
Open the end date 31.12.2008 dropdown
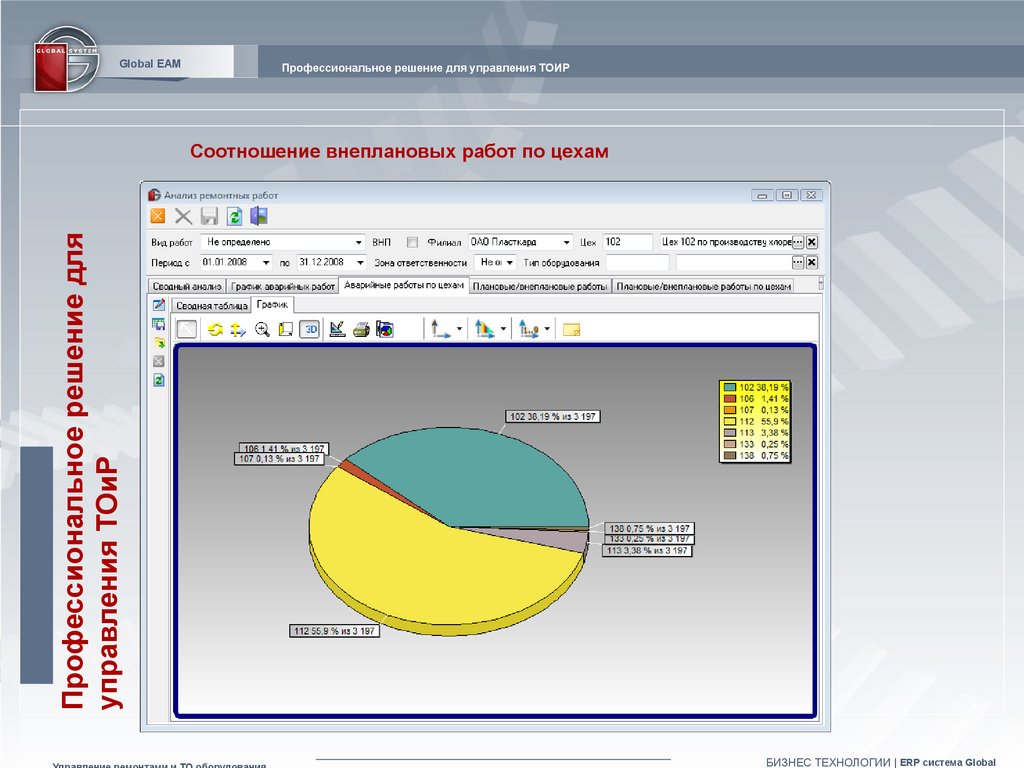(360, 263)
